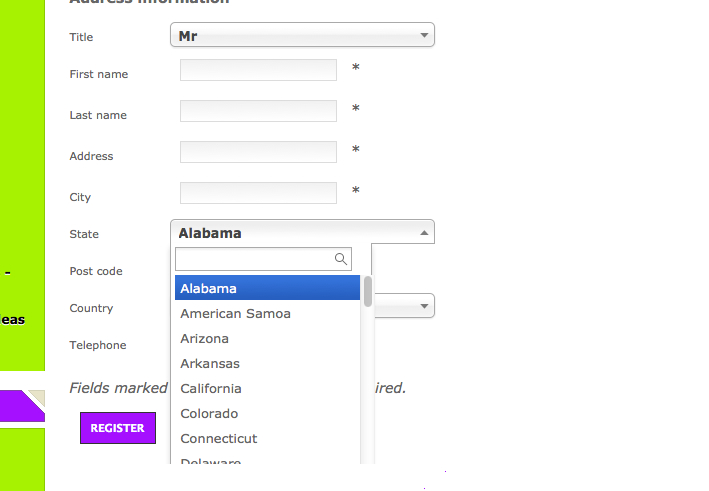Click the purple ribbon tab on sidebar

(20, 406)
